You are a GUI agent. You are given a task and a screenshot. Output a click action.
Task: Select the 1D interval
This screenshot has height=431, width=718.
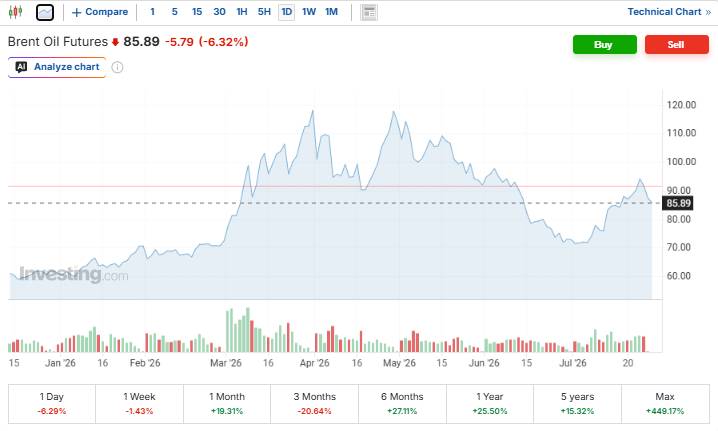287,12
